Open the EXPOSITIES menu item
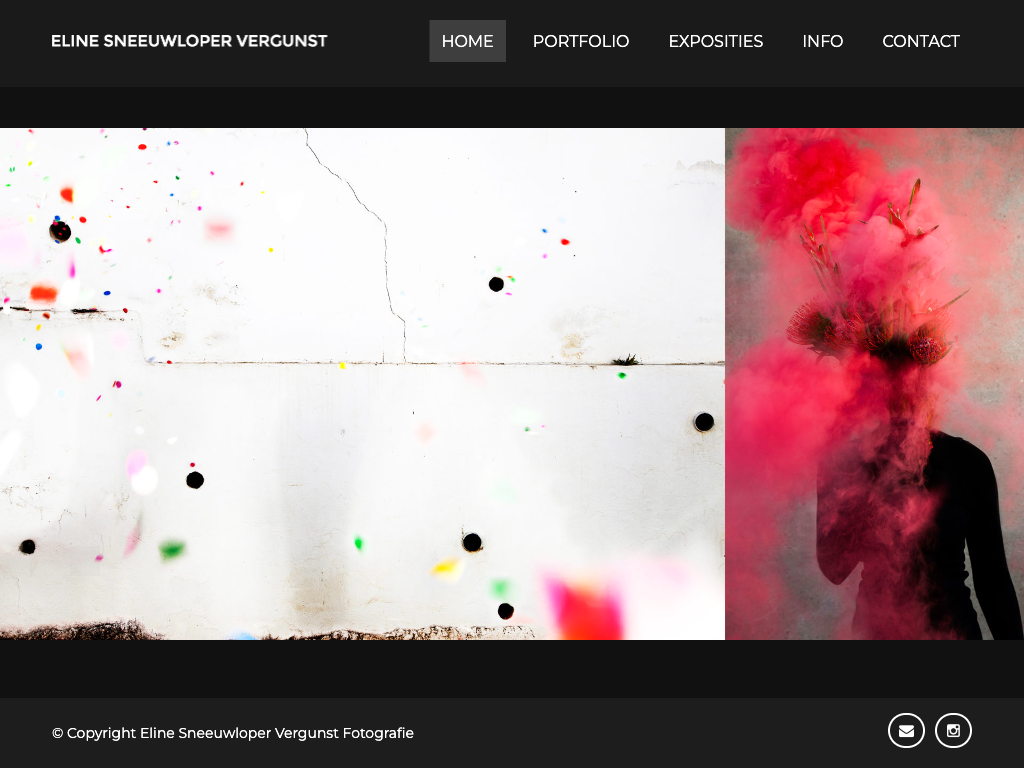The height and width of the screenshot is (768, 1024). [715, 41]
